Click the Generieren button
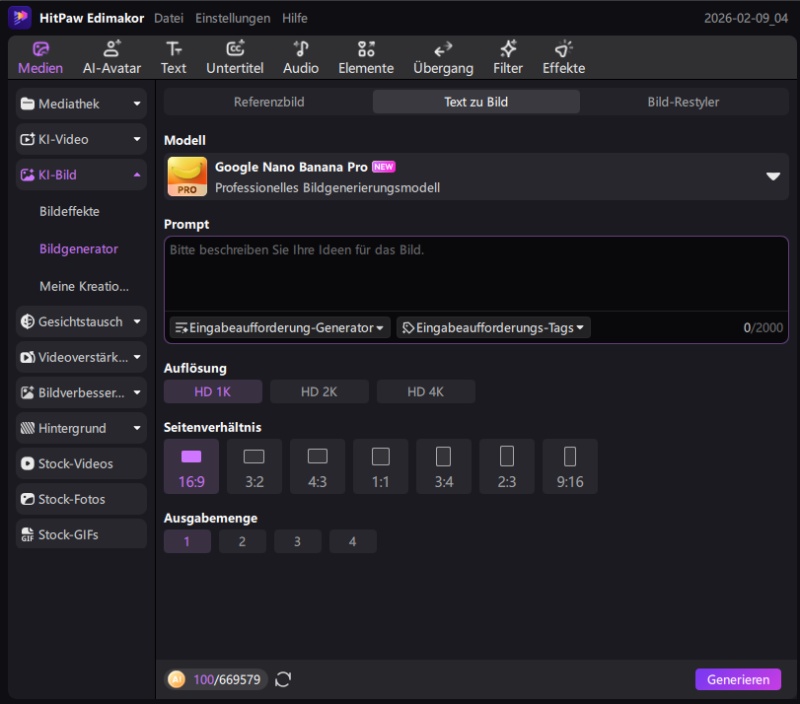 point(738,680)
